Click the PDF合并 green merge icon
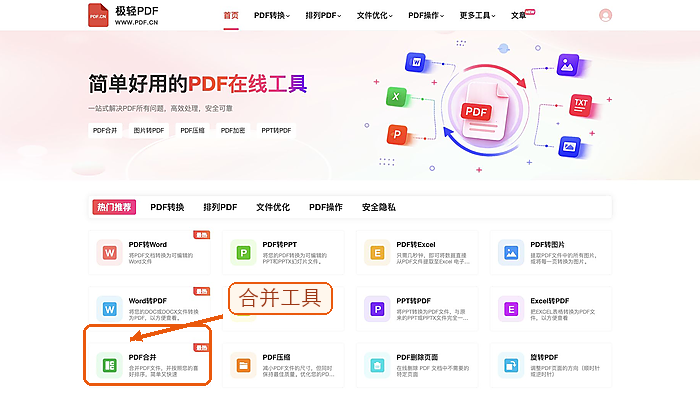Screen dimensions: 700x395 (109, 365)
